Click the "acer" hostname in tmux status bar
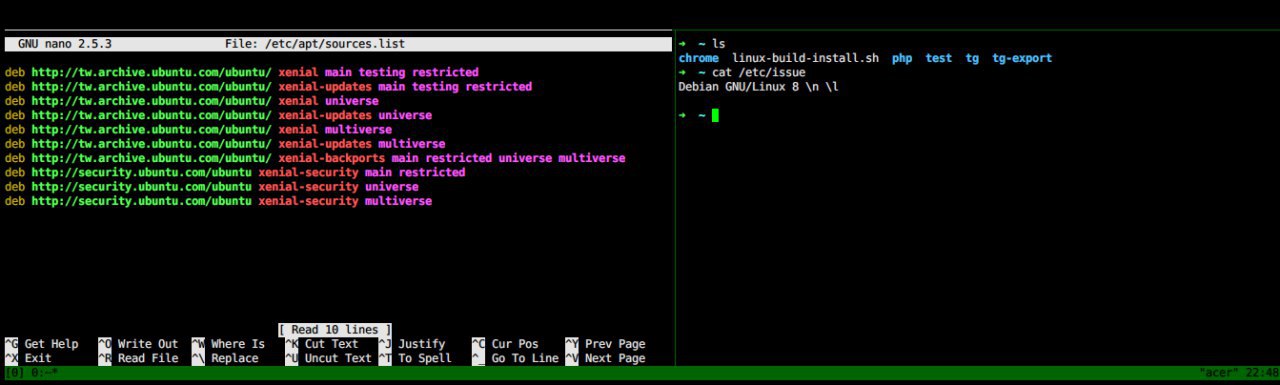Image resolution: width=1280 pixels, height=385 pixels. (x=1218, y=373)
